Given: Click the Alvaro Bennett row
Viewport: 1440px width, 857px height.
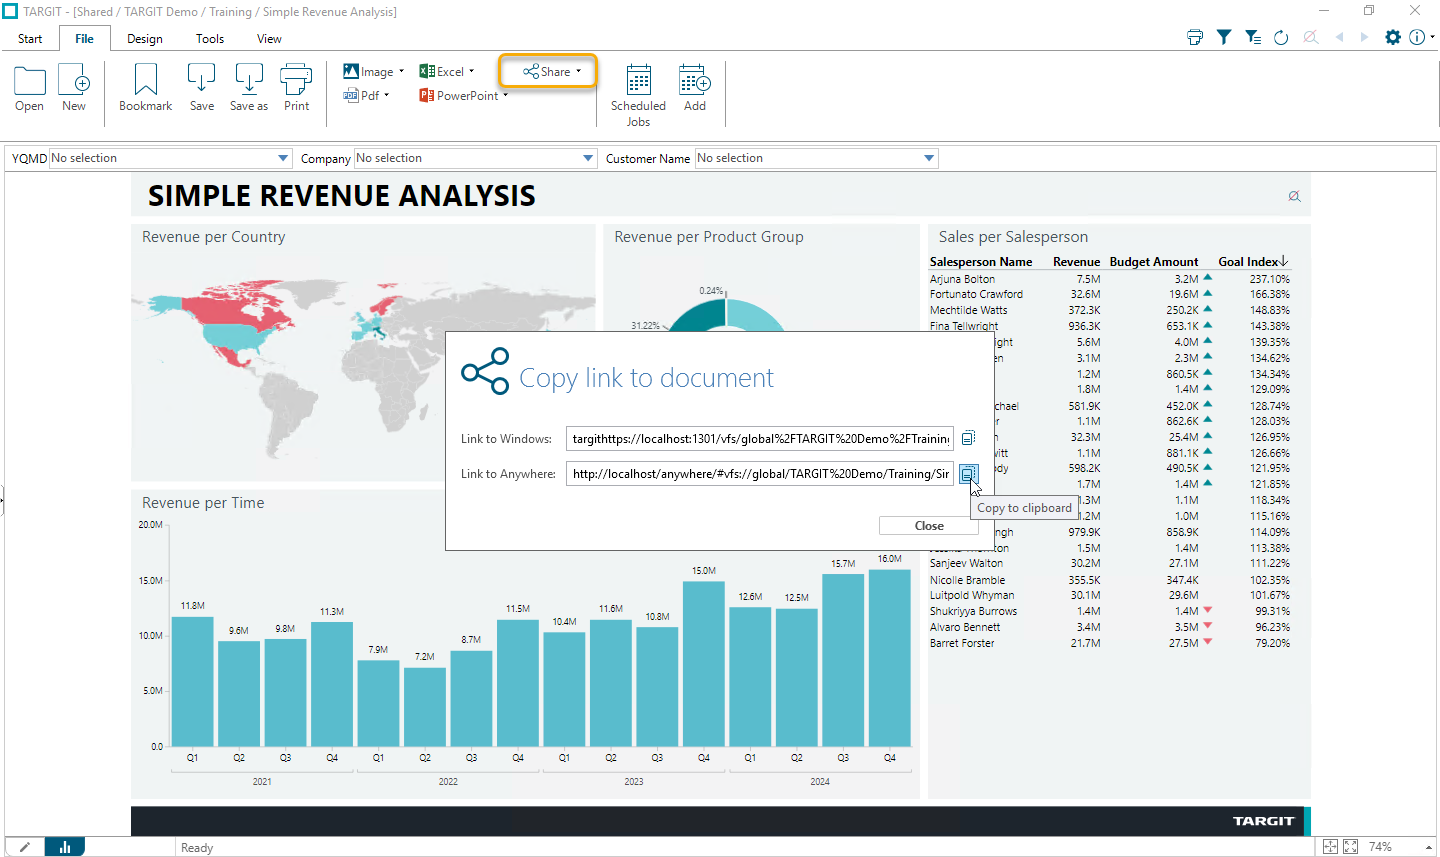Looking at the screenshot, I should pos(1110,627).
